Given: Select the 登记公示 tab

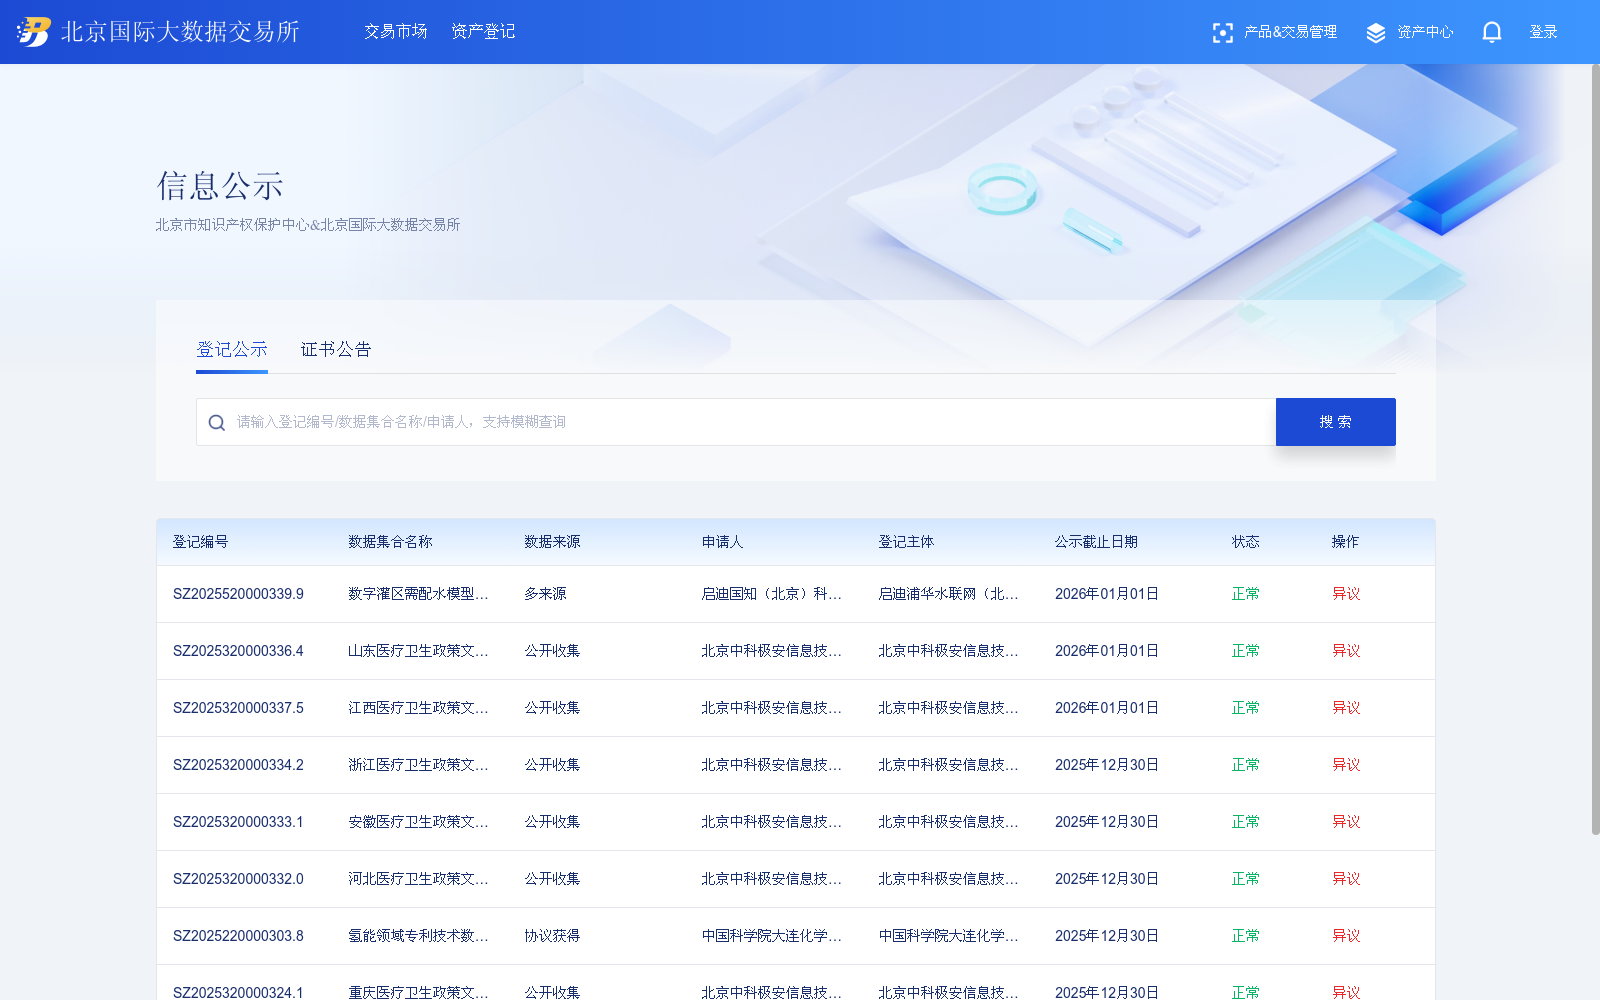Looking at the screenshot, I should coord(231,349).
